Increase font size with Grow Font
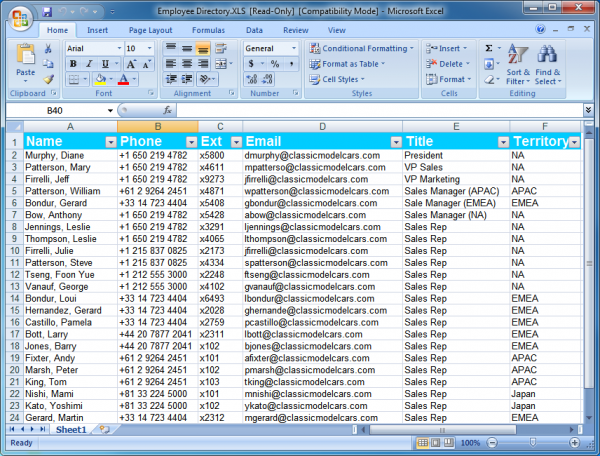Viewport: 600px width, 456px height. click(130, 64)
